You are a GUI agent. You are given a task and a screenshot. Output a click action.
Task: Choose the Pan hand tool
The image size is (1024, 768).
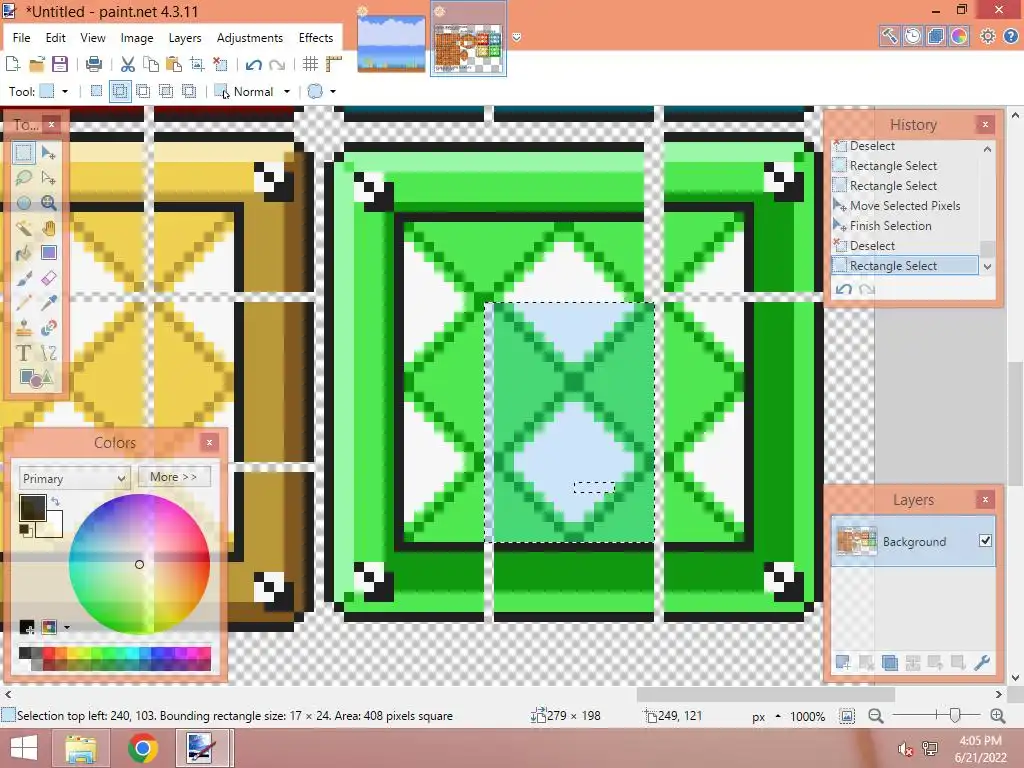point(48,228)
